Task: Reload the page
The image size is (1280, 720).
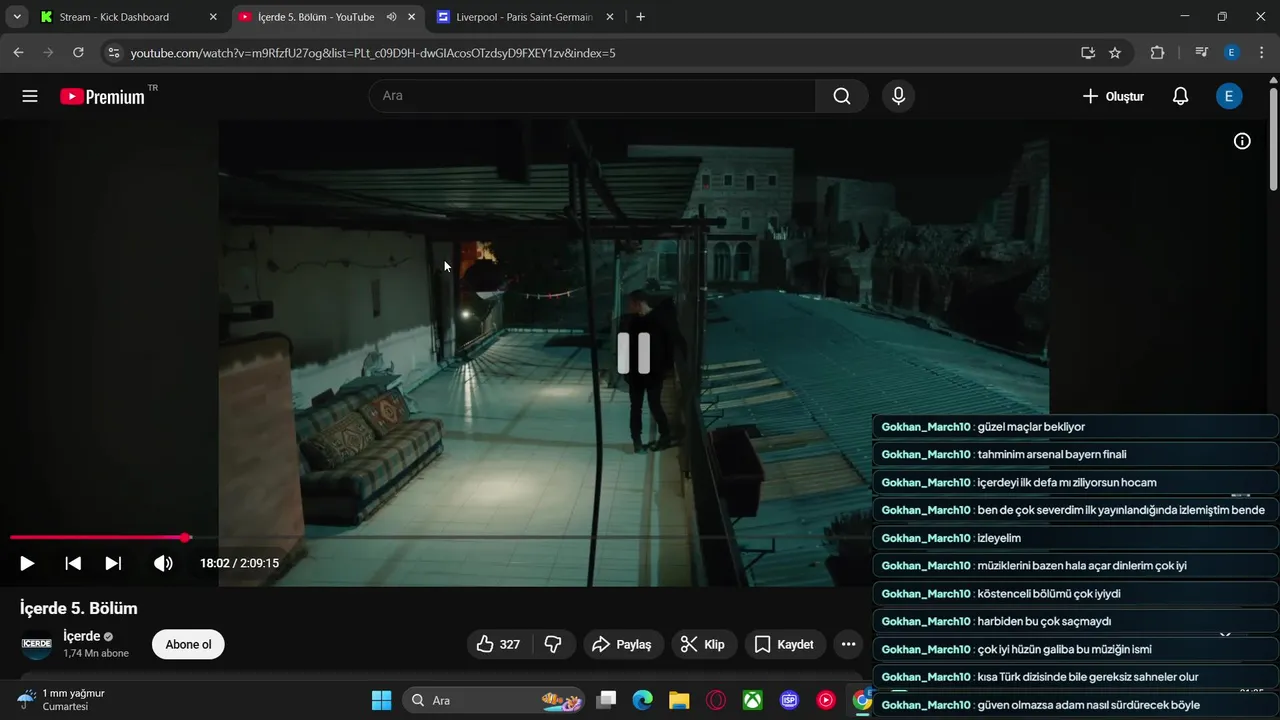Action: click(78, 53)
